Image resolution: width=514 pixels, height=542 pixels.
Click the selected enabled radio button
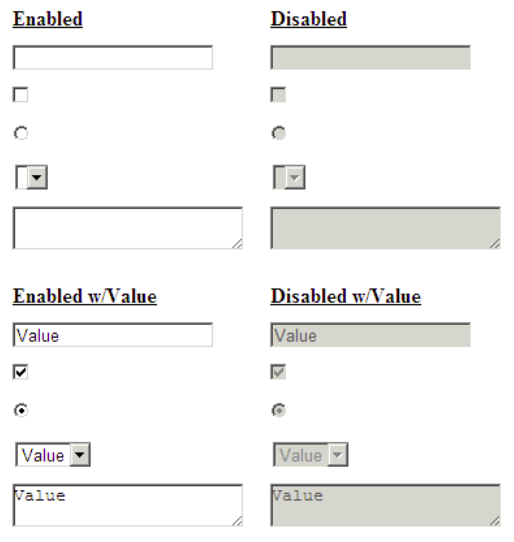coord(21,410)
